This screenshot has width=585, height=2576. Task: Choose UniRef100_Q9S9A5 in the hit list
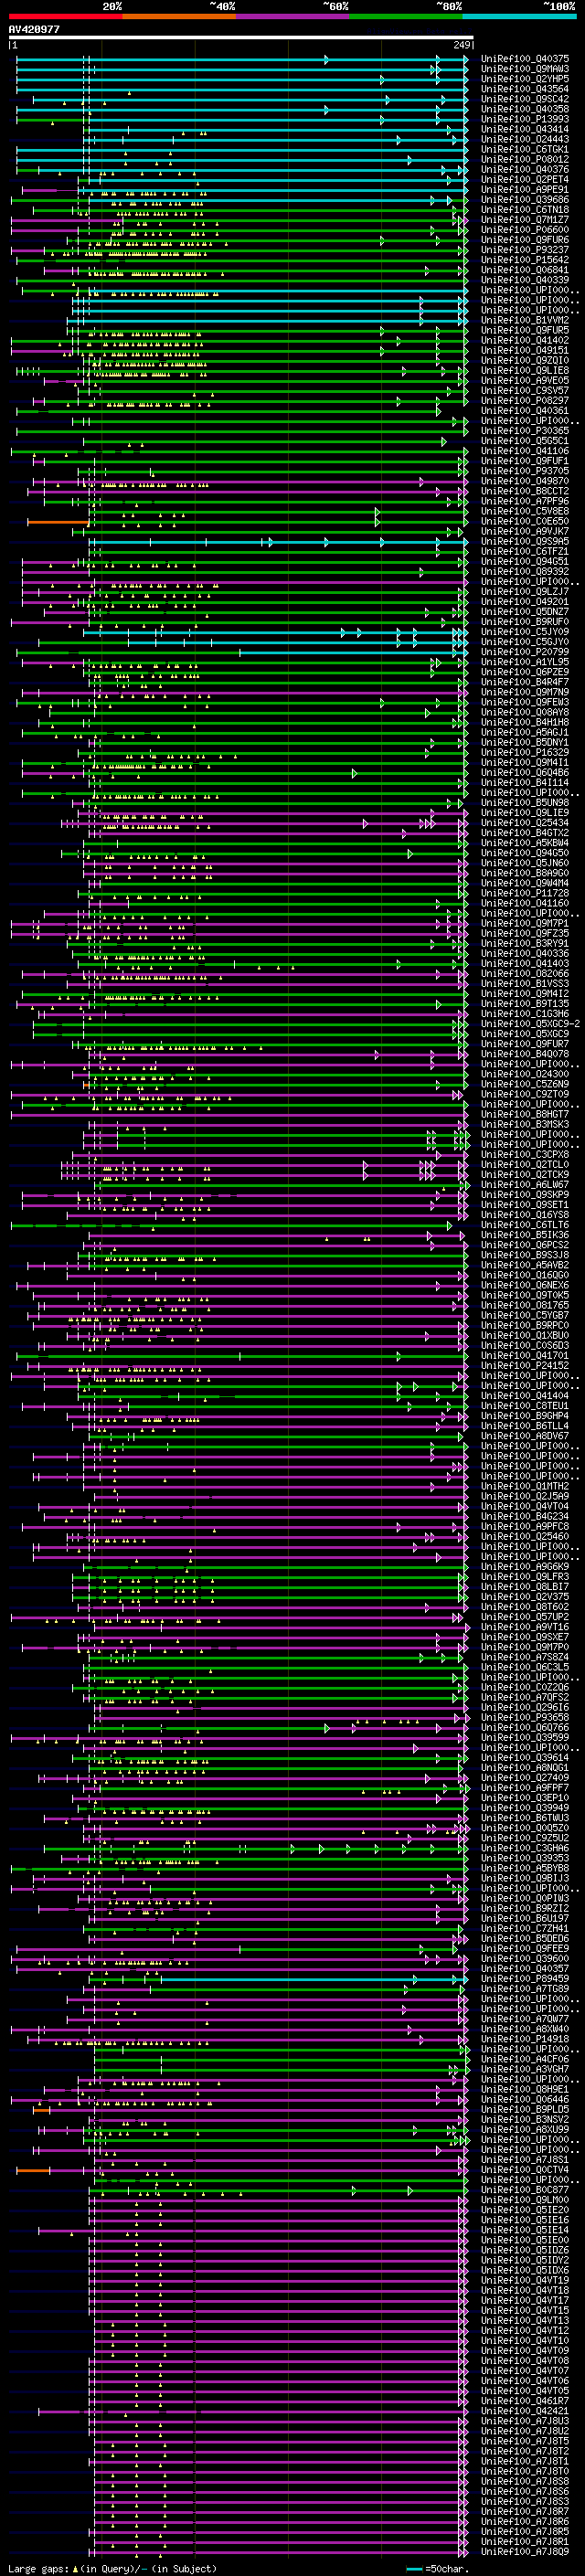pyautogui.click(x=525, y=541)
